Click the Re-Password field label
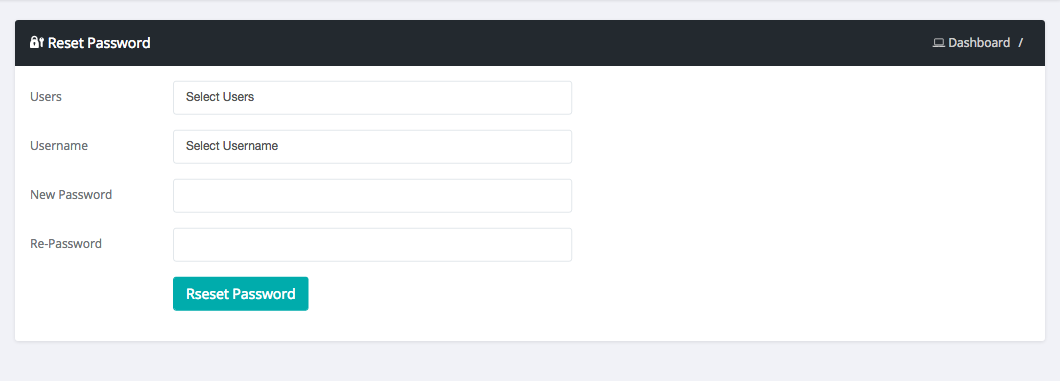Viewport: 1060px width, 381px height. coord(66,243)
